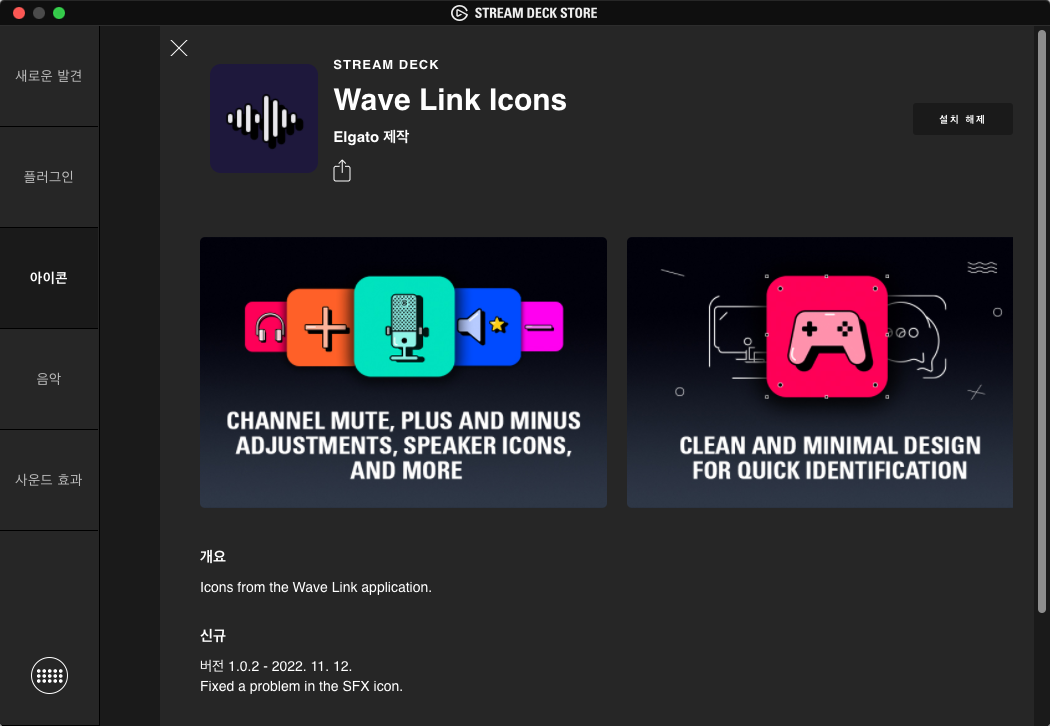Click the share icon under Elgato
Image resolution: width=1050 pixels, height=726 pixels.
[x=342, y=171]
